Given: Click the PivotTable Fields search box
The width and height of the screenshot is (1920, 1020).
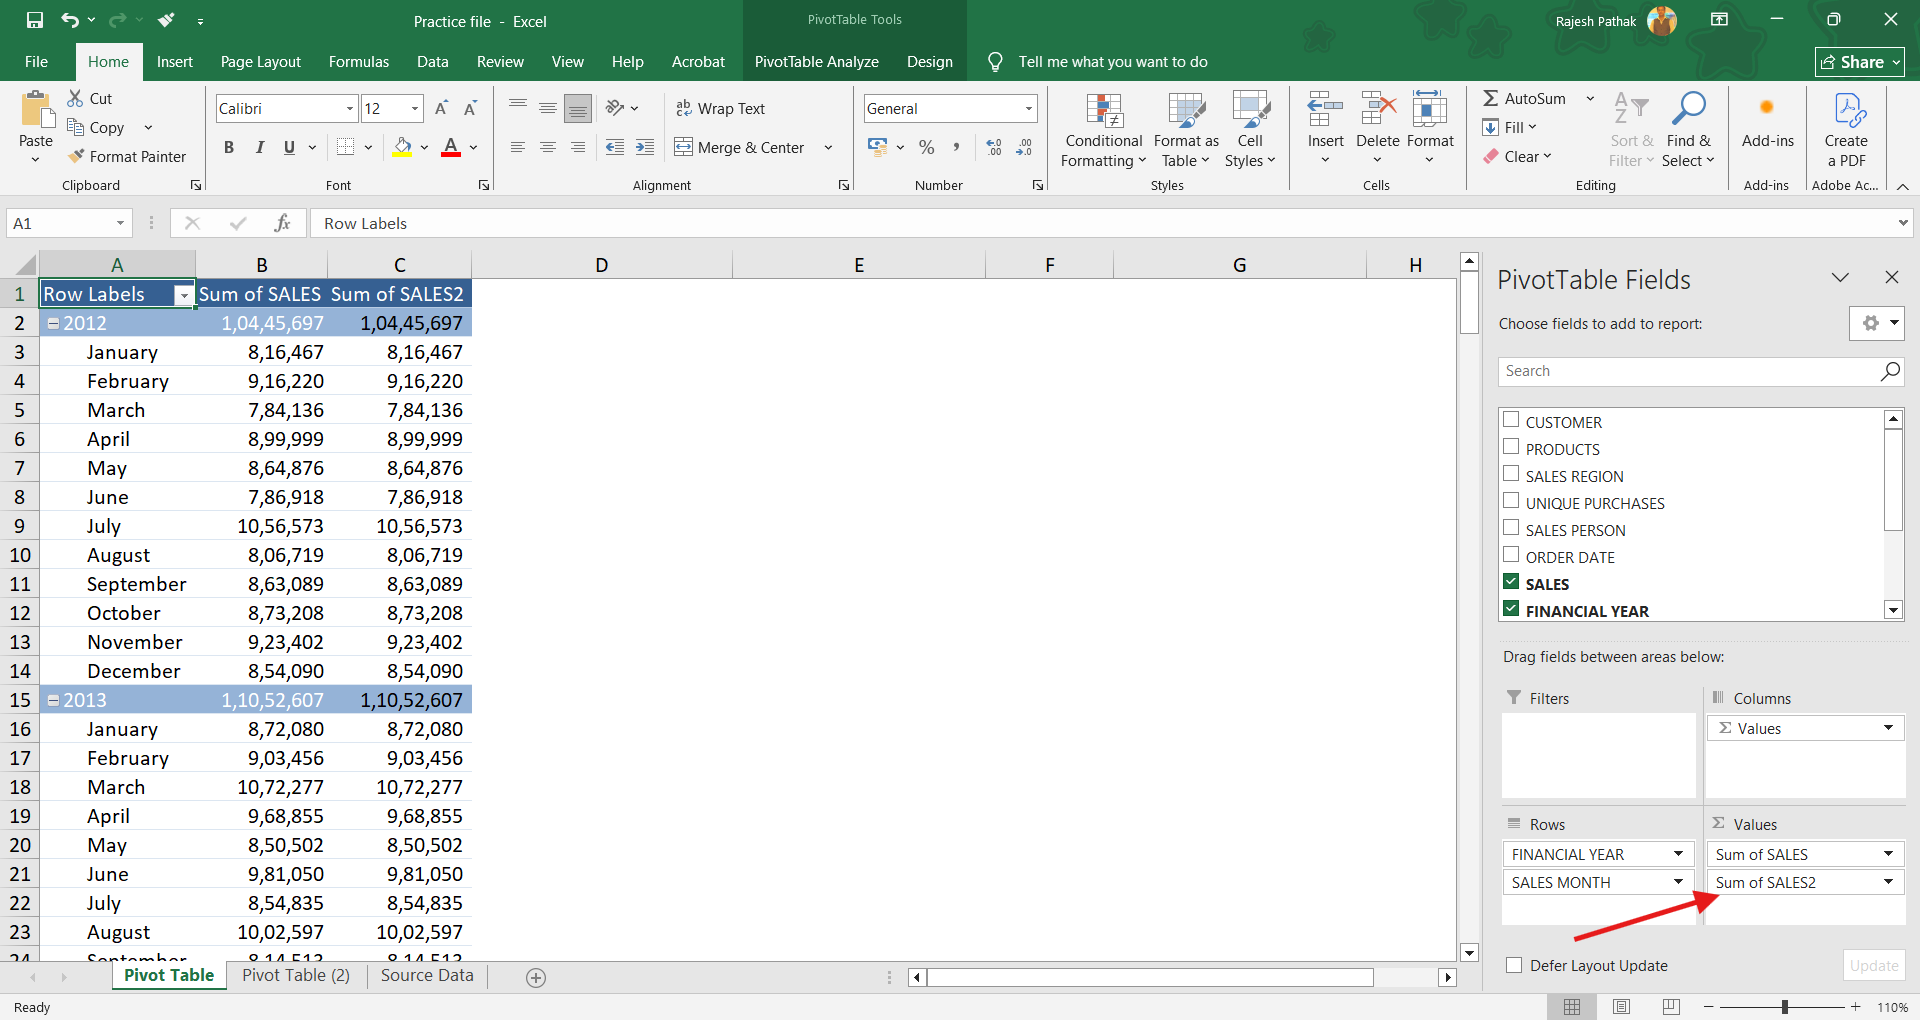Looking at the screenshot, I should (x=1688, y=371).
